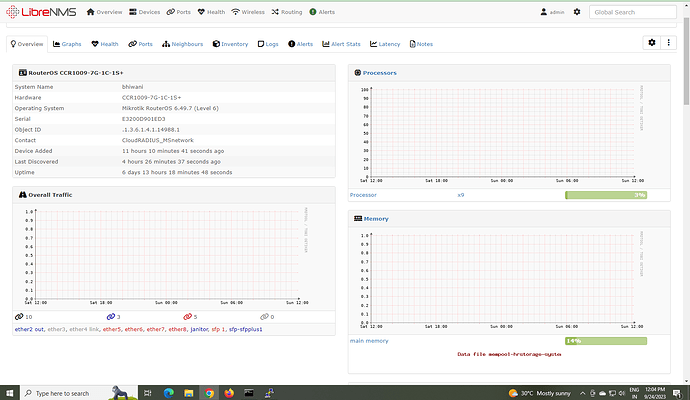Select the Object ID value
This screenshot has height=400, width=690.
pyautogui.click(x=150, y=130)
